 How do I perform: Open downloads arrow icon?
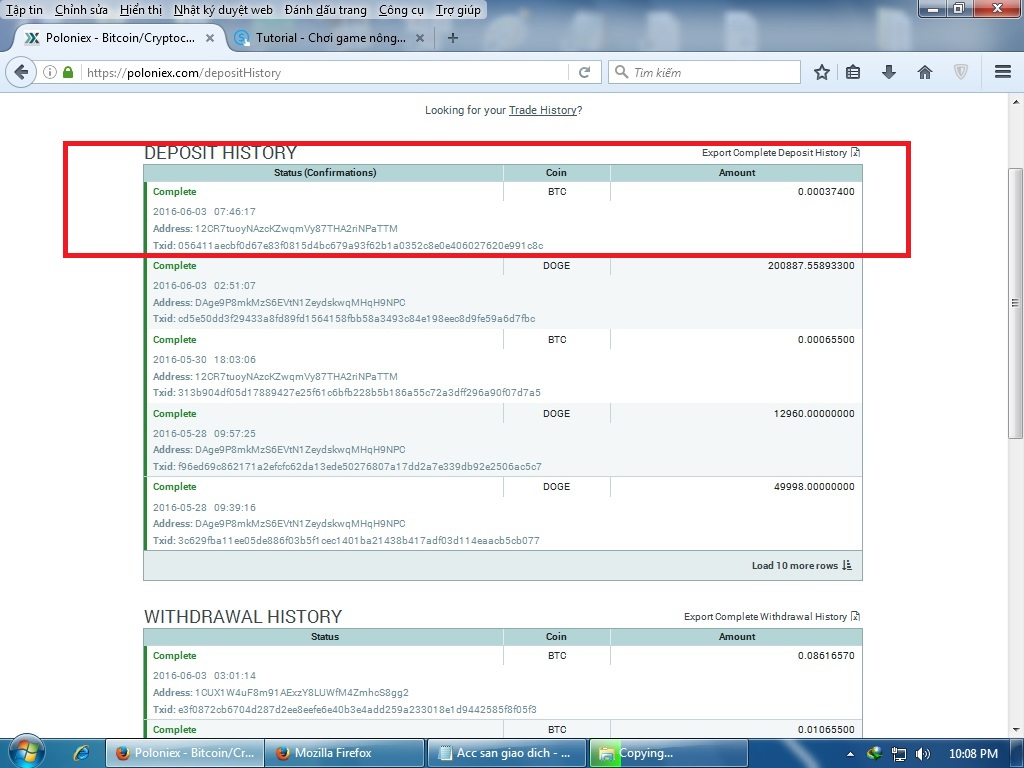tap(888, 72)
